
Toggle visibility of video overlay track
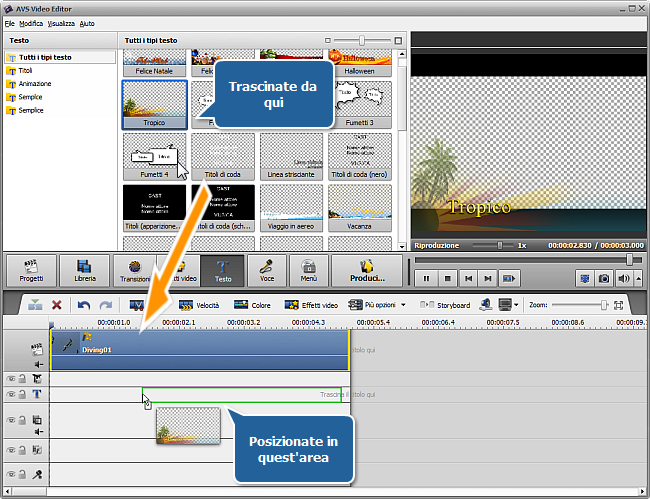point(11,420)
